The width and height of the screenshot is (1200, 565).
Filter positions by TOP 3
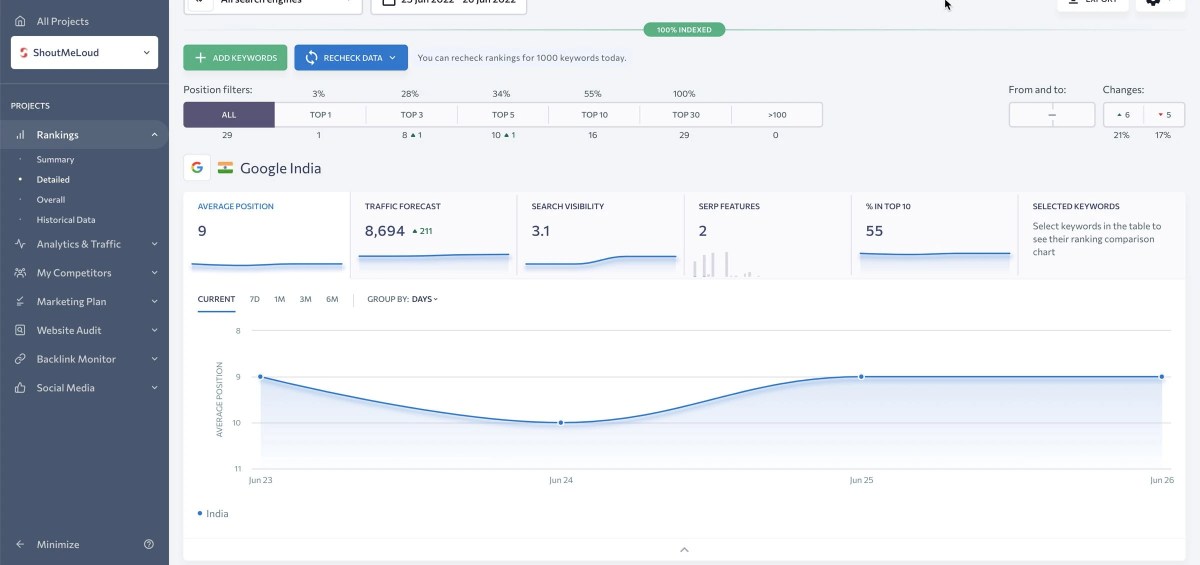pos(412,115)
